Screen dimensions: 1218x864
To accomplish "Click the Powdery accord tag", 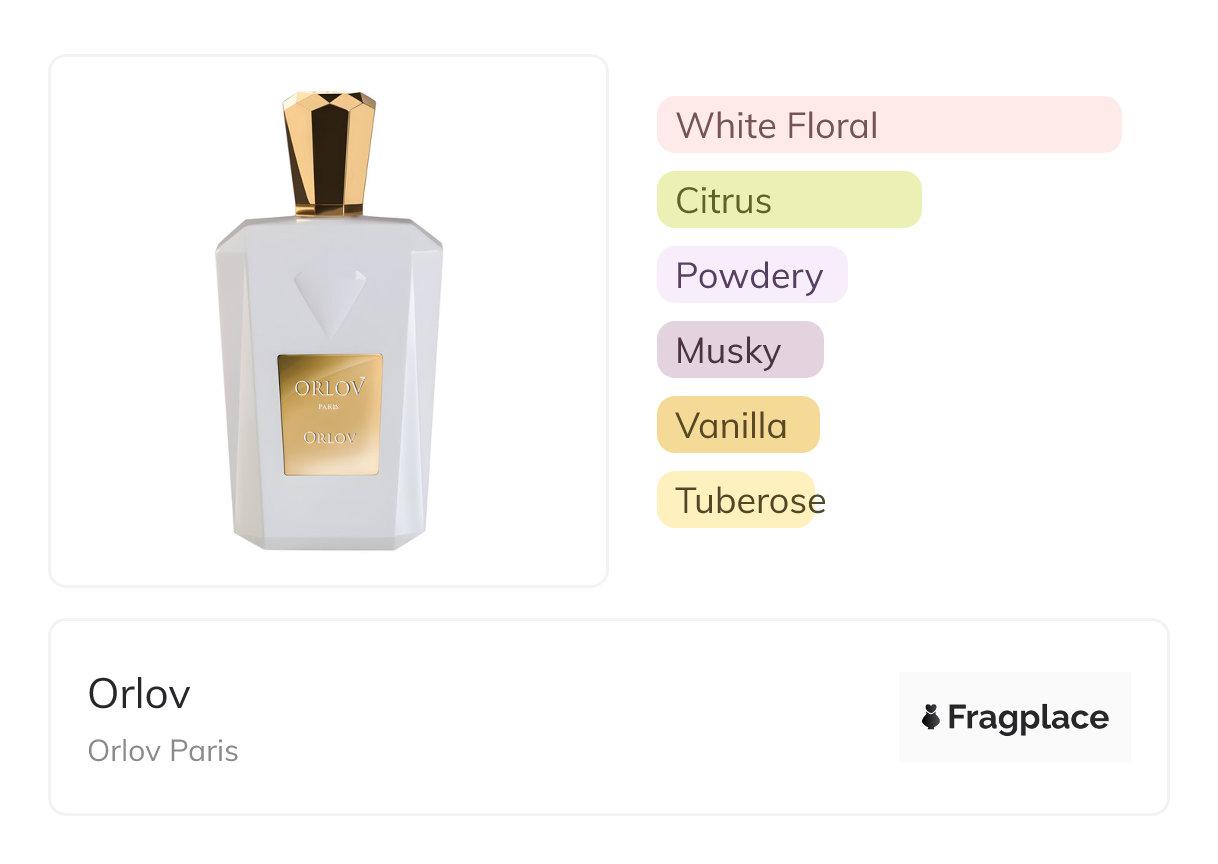I will click(752, 275).
